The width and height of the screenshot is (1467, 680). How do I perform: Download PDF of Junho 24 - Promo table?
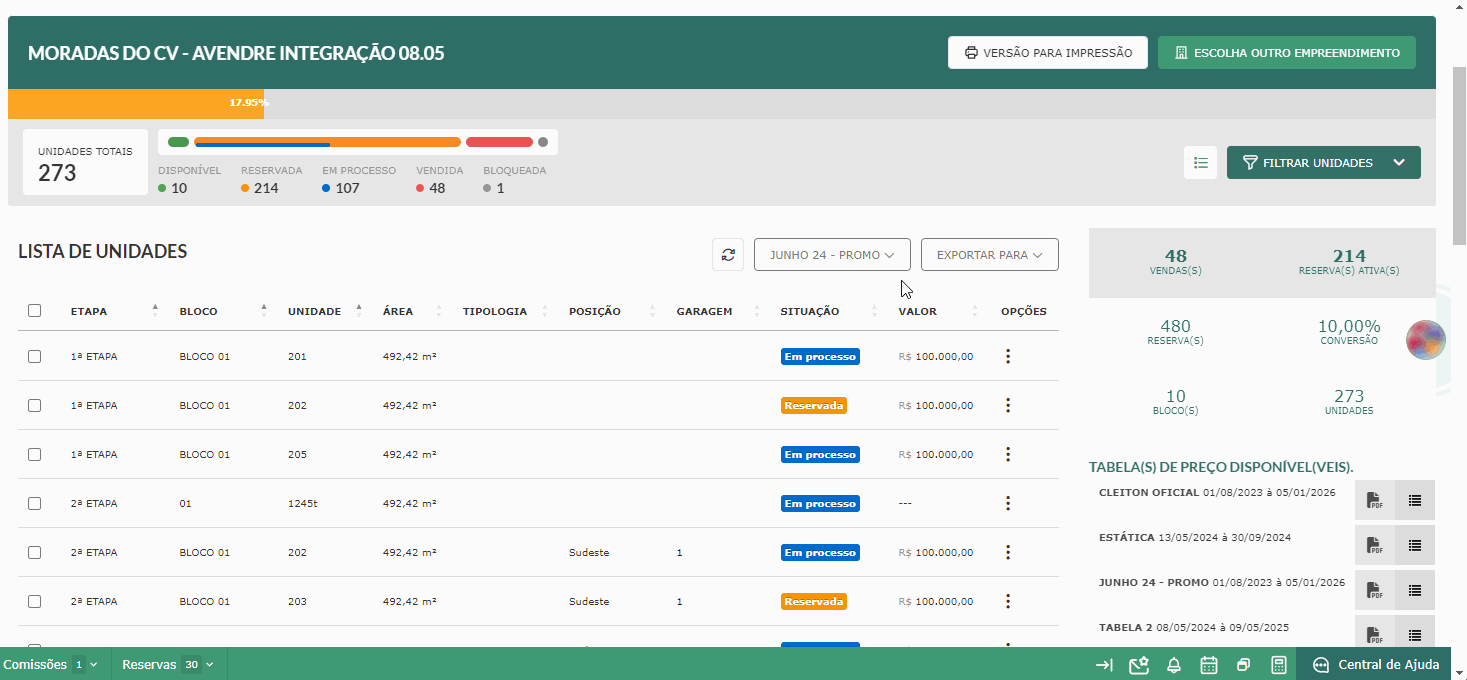click(1375, 590)
